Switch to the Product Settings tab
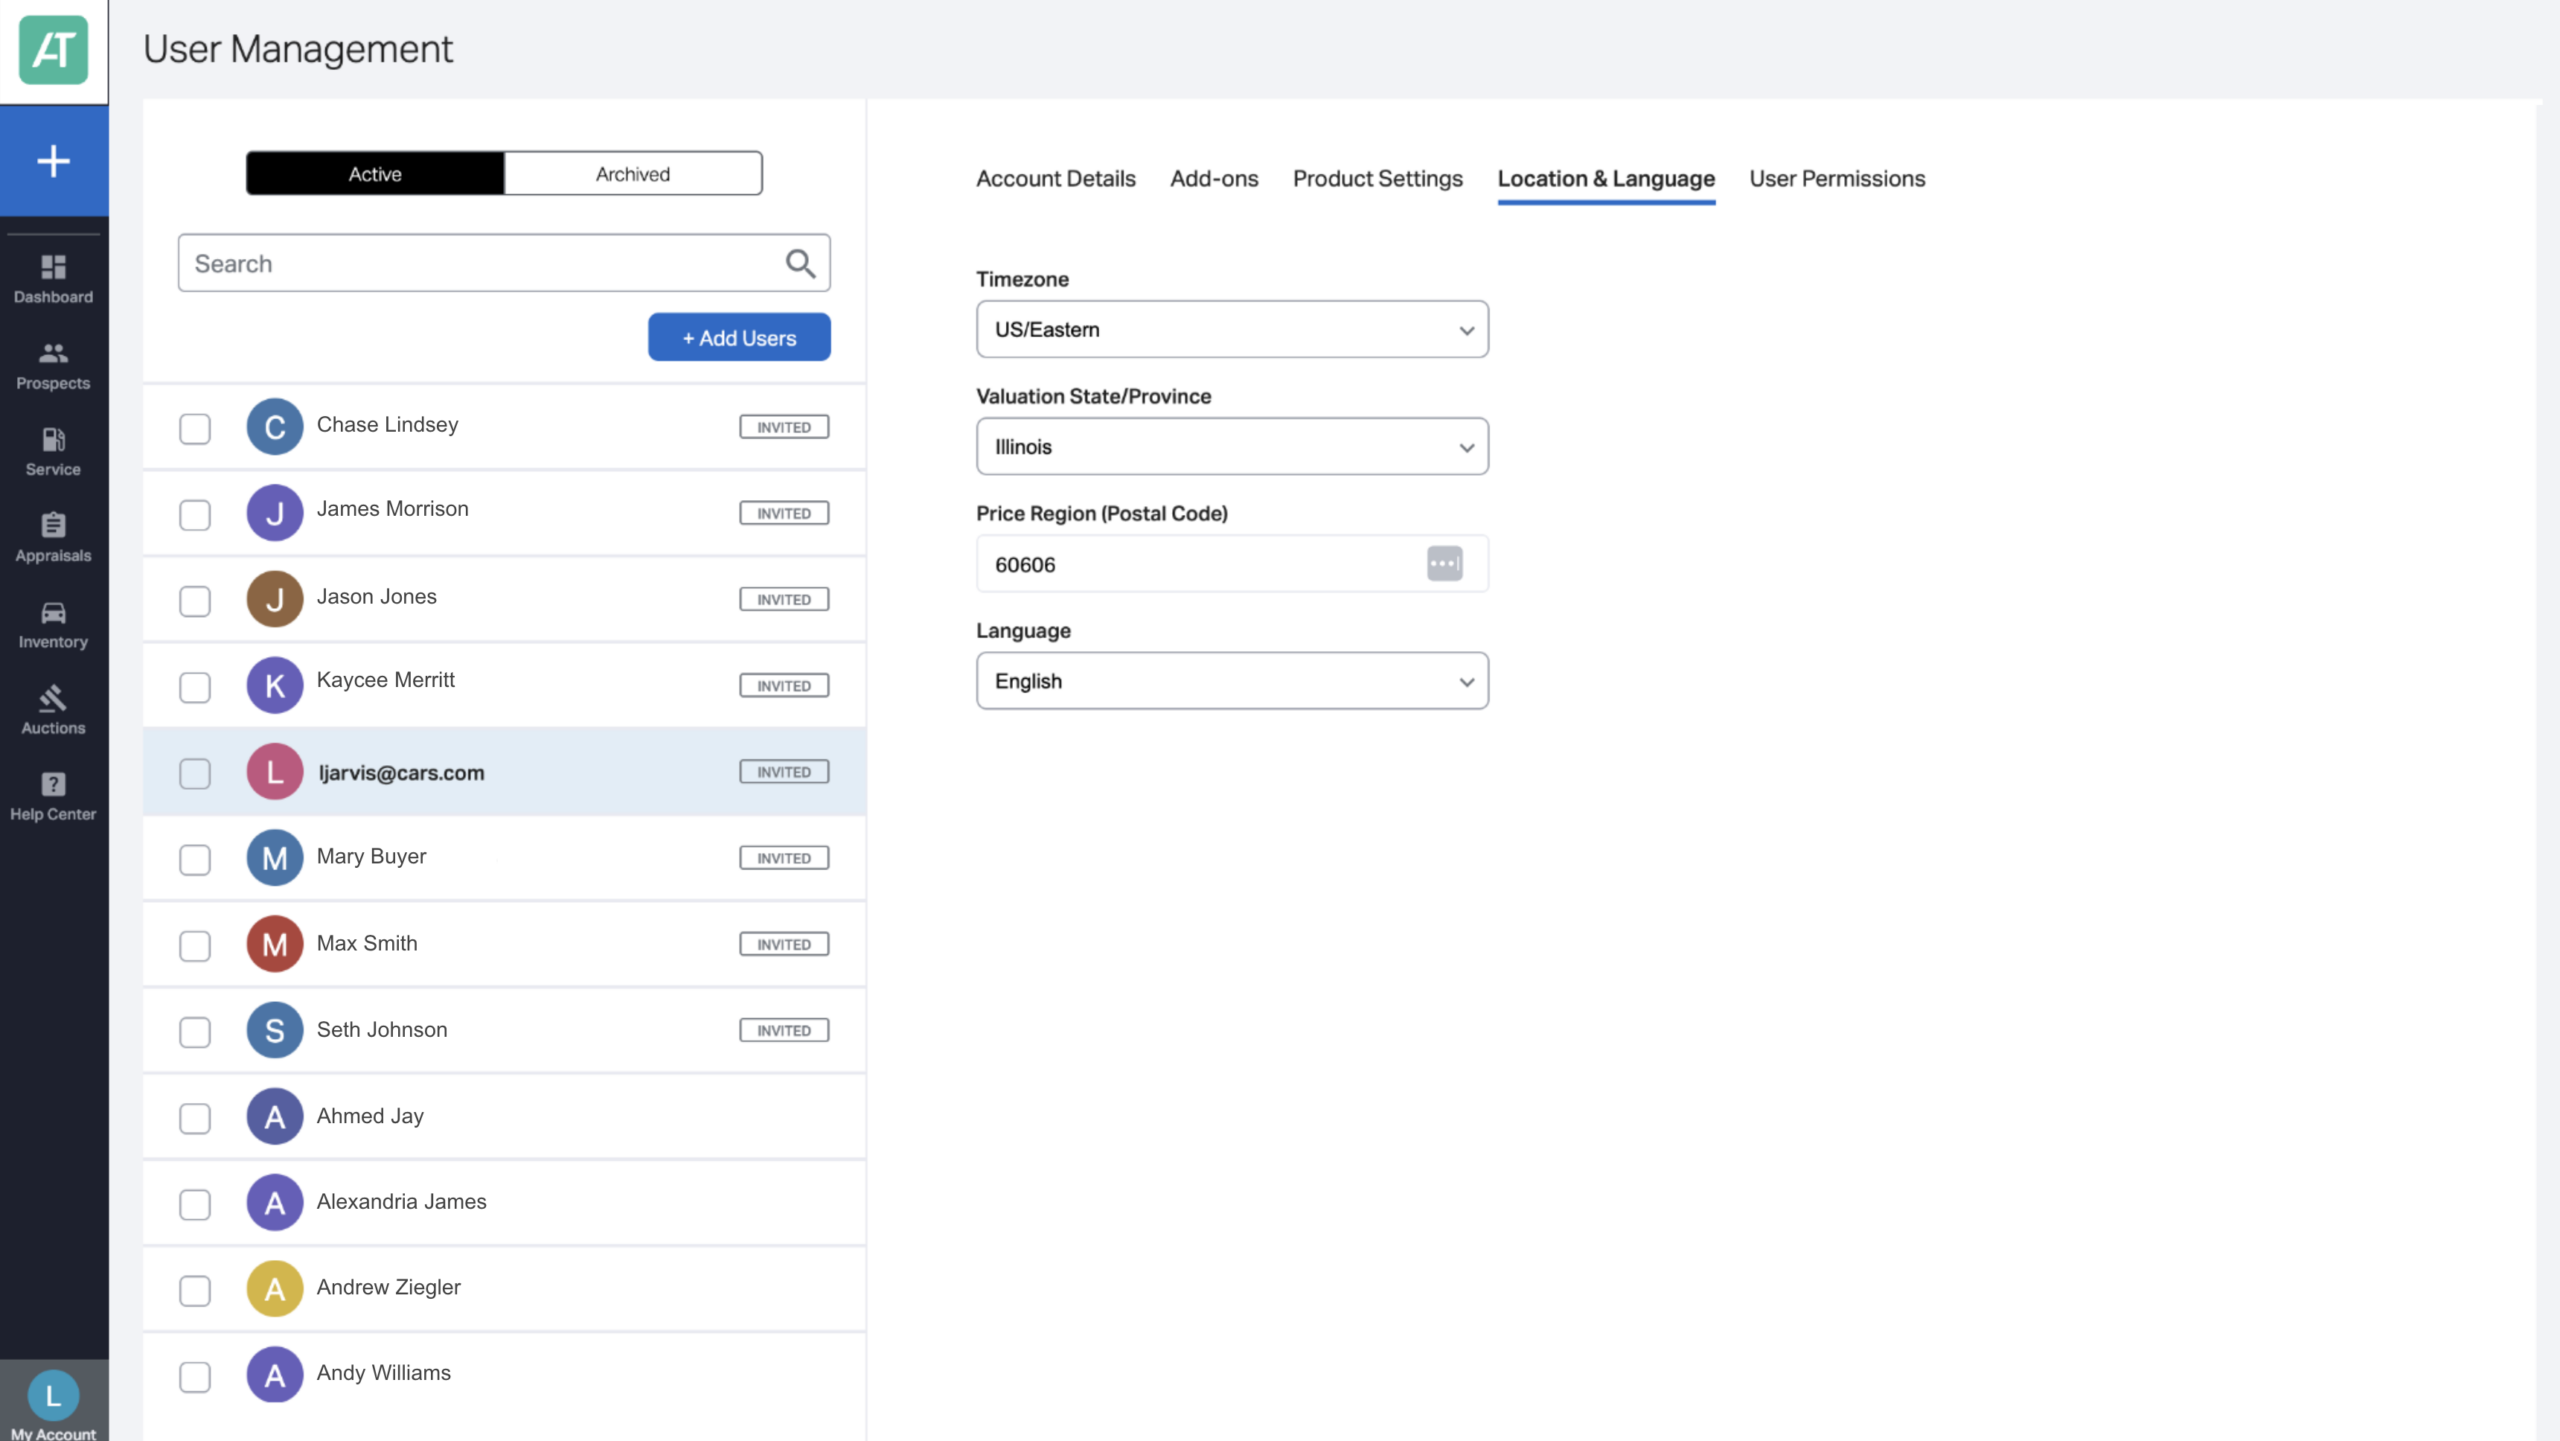2560x1441 pixels. tap(1377, 178)
